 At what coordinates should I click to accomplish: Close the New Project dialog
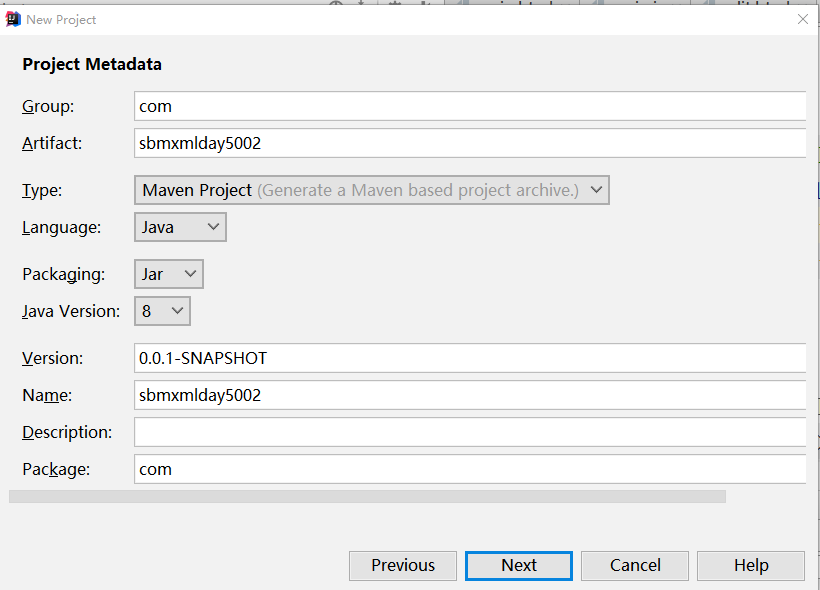[x=803, y=19]
